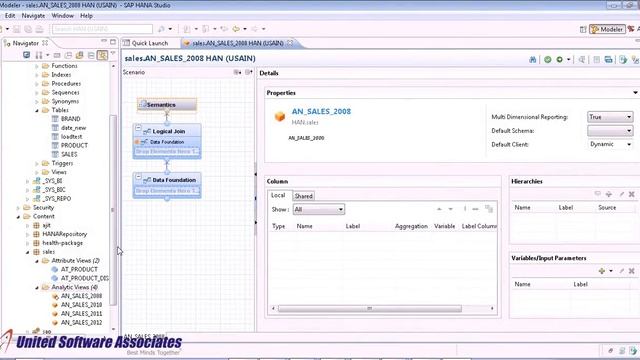Image resolution: width=640 pixels, height=360 pixels.
Task: Open the Multi Dimensional Reporting dropdown
Action: pos(610,117)
